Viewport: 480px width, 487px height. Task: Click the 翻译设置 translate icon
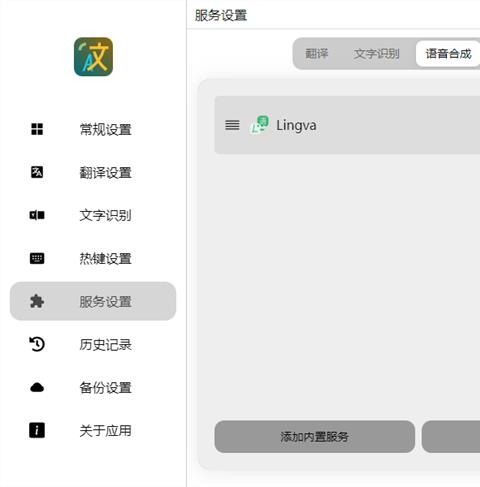click(x=37, y=172)
